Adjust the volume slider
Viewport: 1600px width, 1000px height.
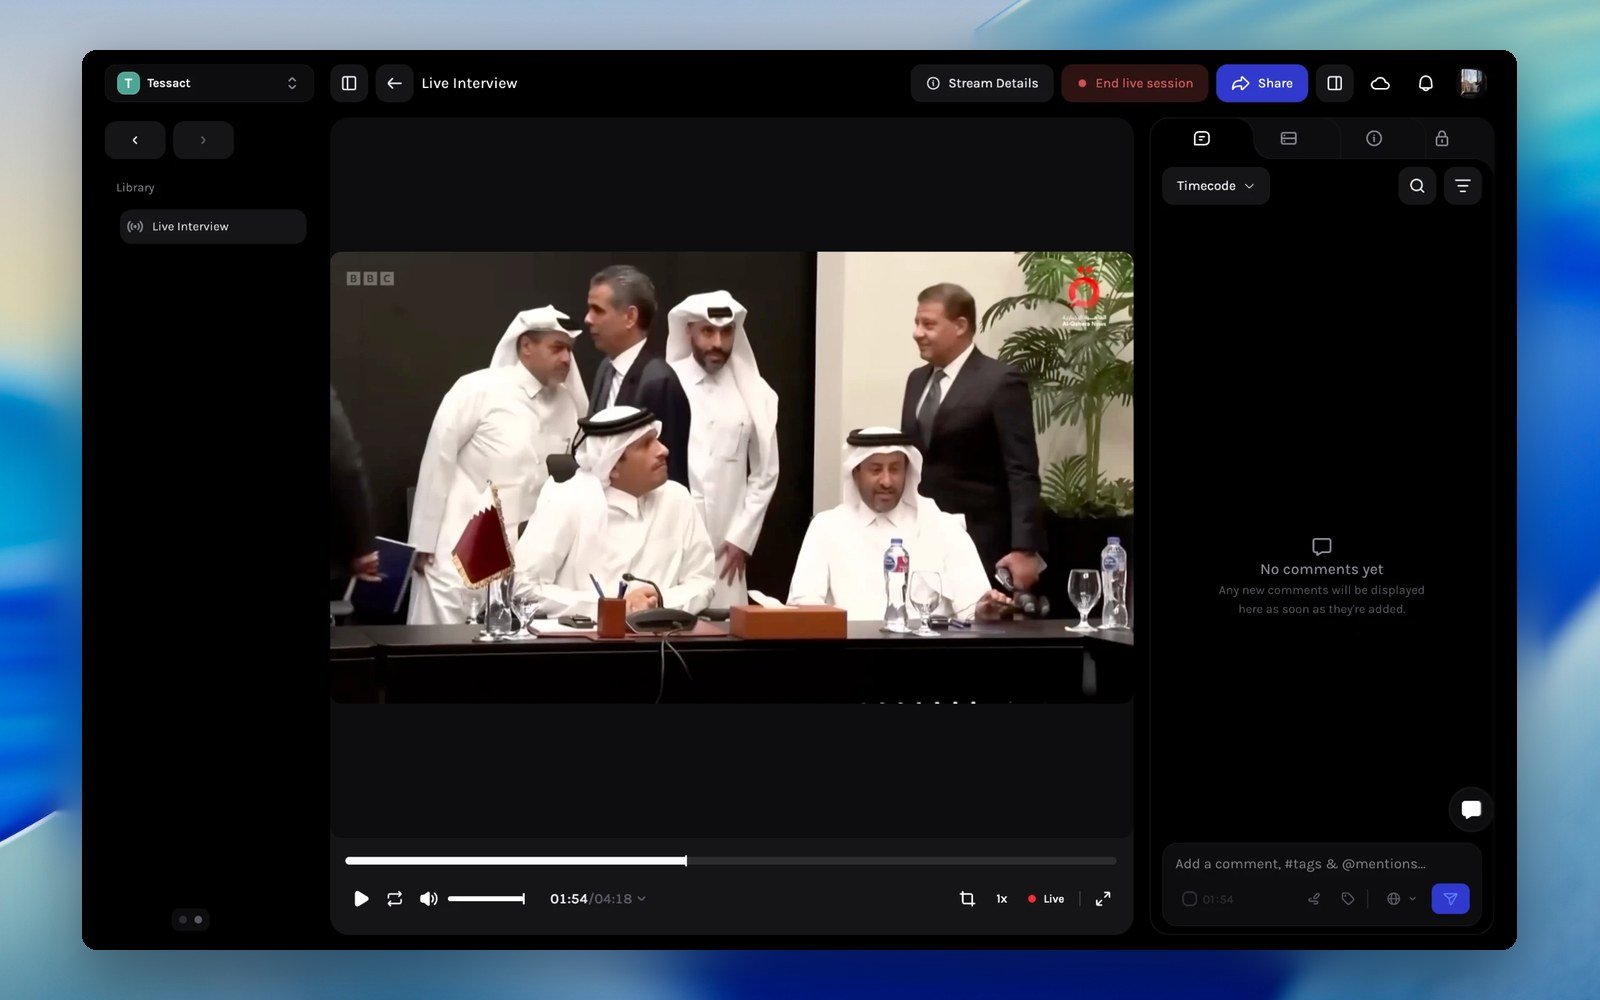coord(486,899)
